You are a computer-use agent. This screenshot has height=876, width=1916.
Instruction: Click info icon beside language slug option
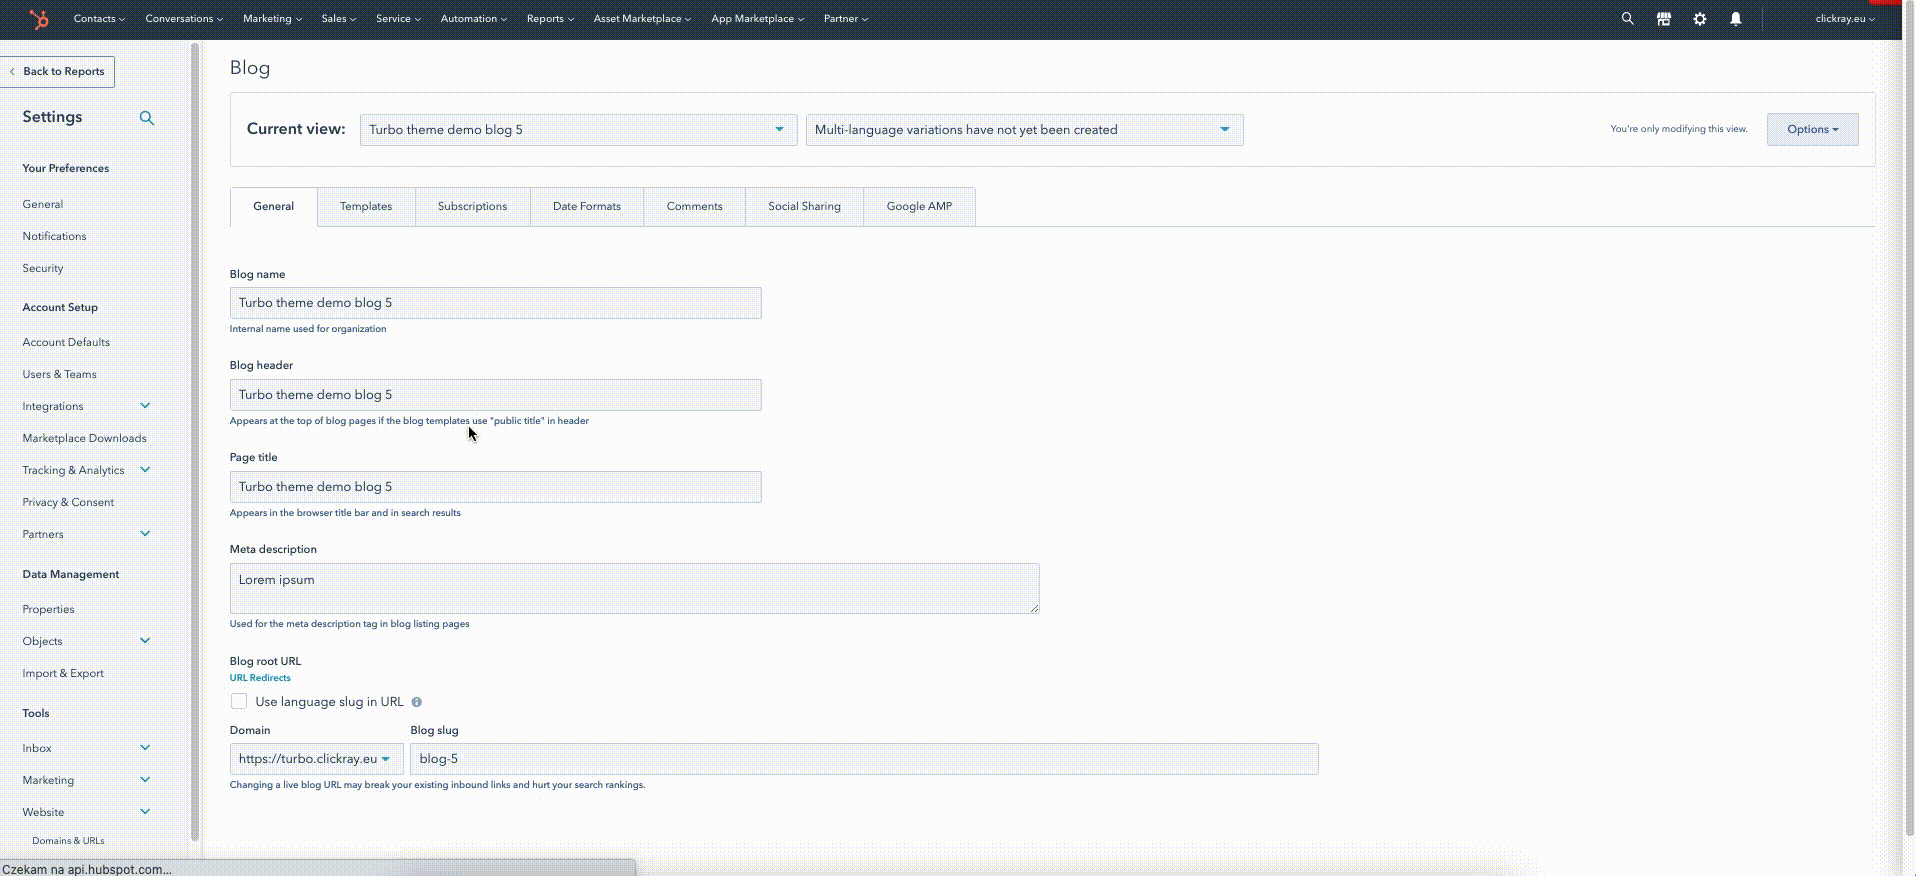(417, 702)
